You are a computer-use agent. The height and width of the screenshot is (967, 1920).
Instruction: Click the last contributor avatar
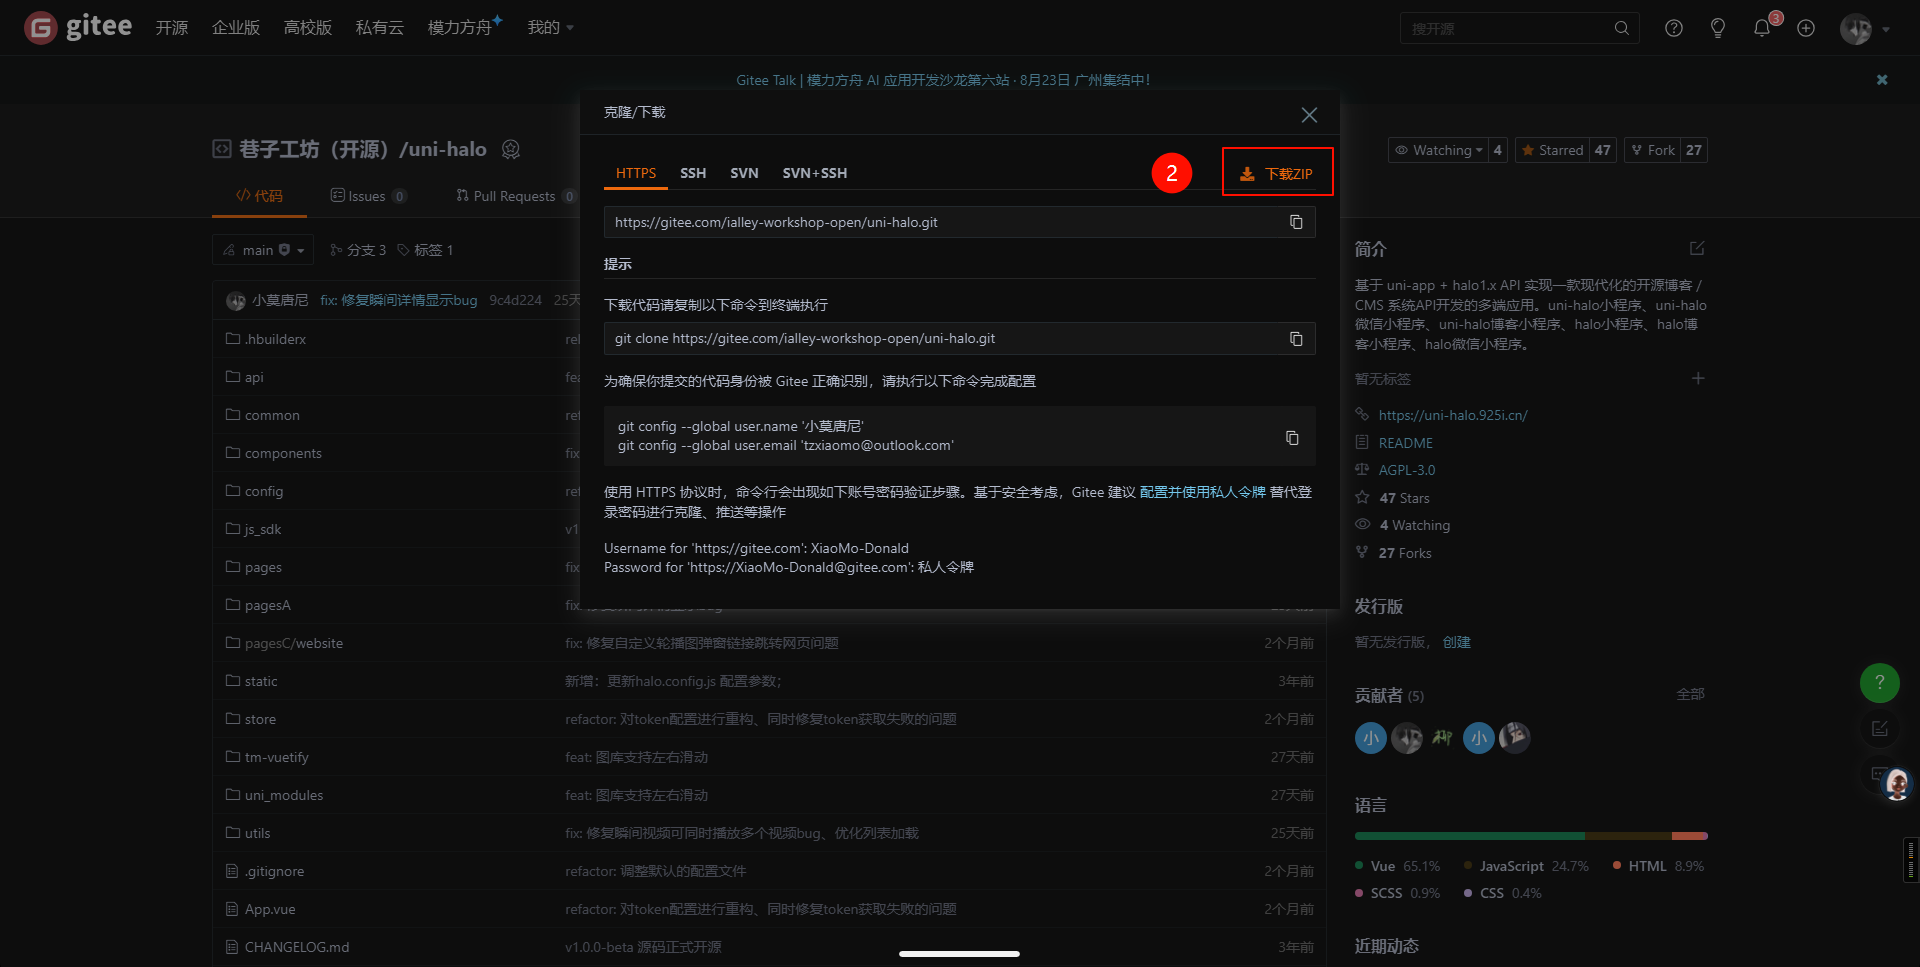coord(1515,738)
